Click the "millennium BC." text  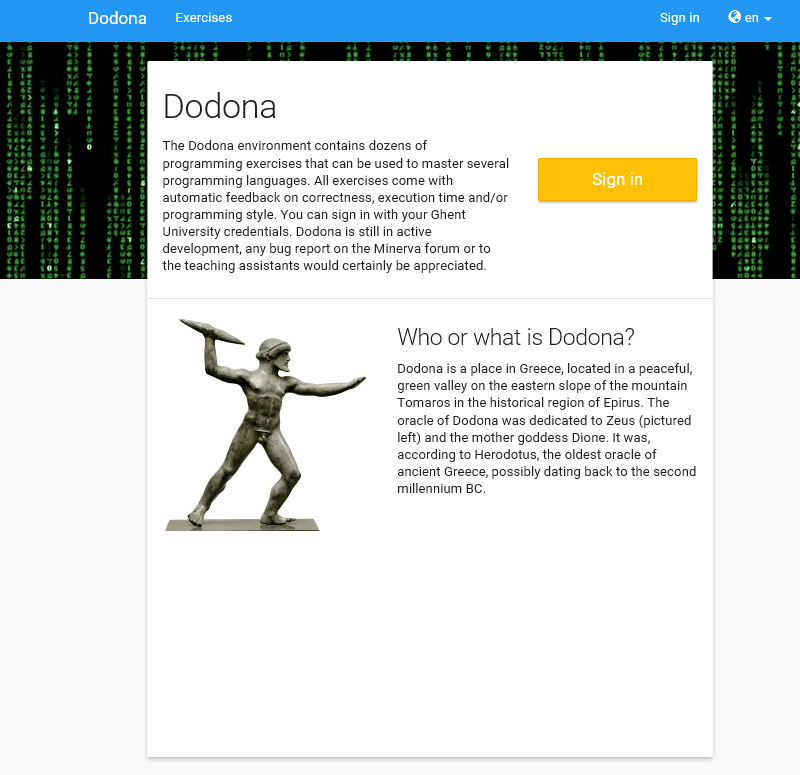point(441,489)
